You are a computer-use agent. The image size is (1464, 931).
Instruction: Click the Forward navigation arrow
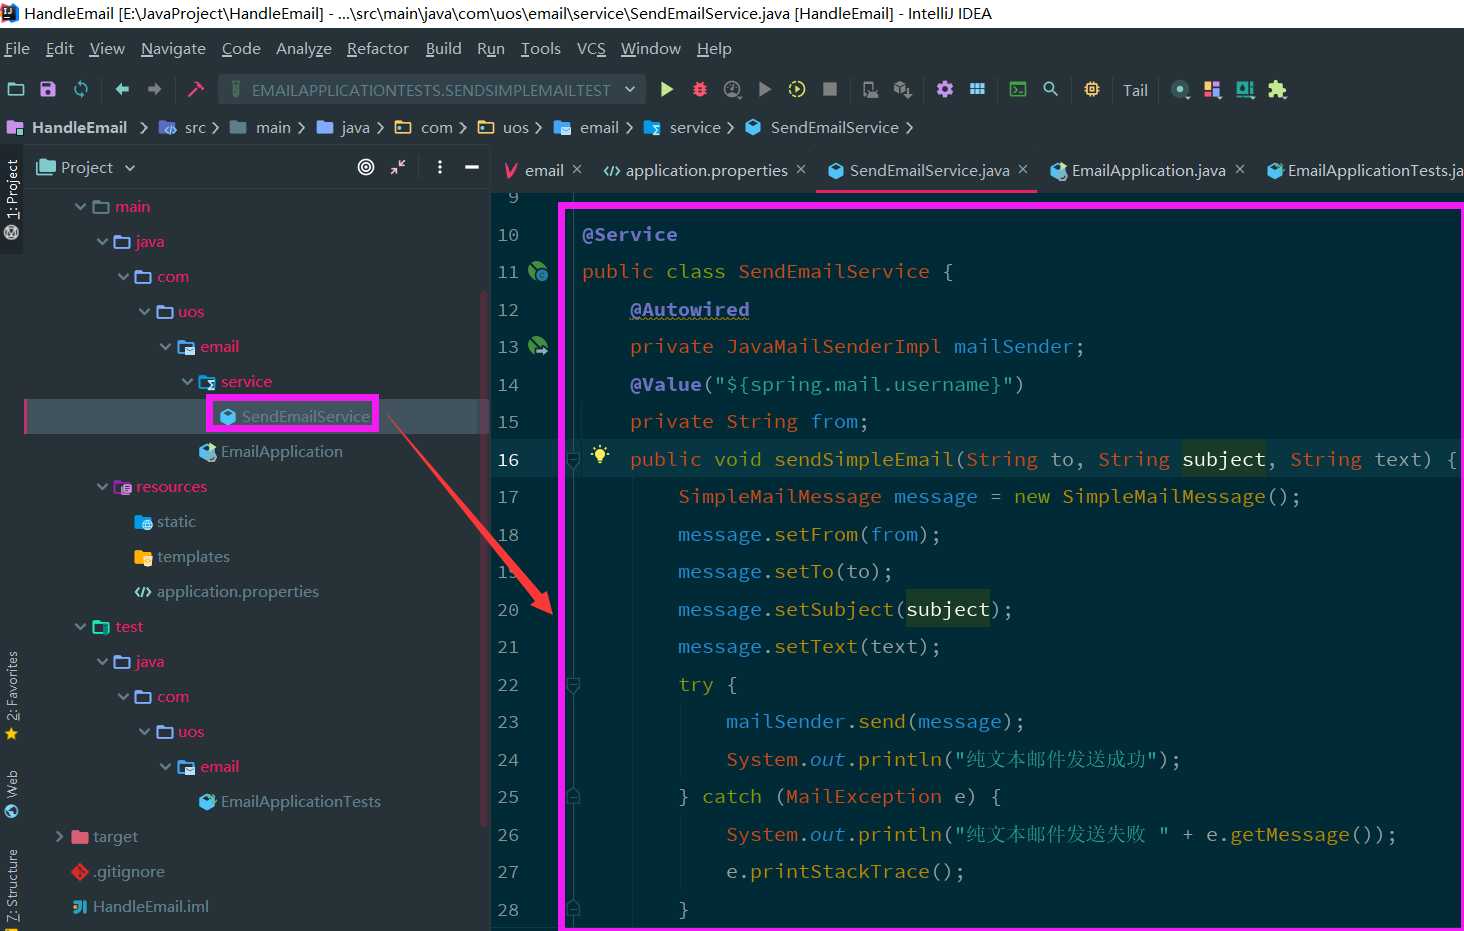(x=154, y=89)
